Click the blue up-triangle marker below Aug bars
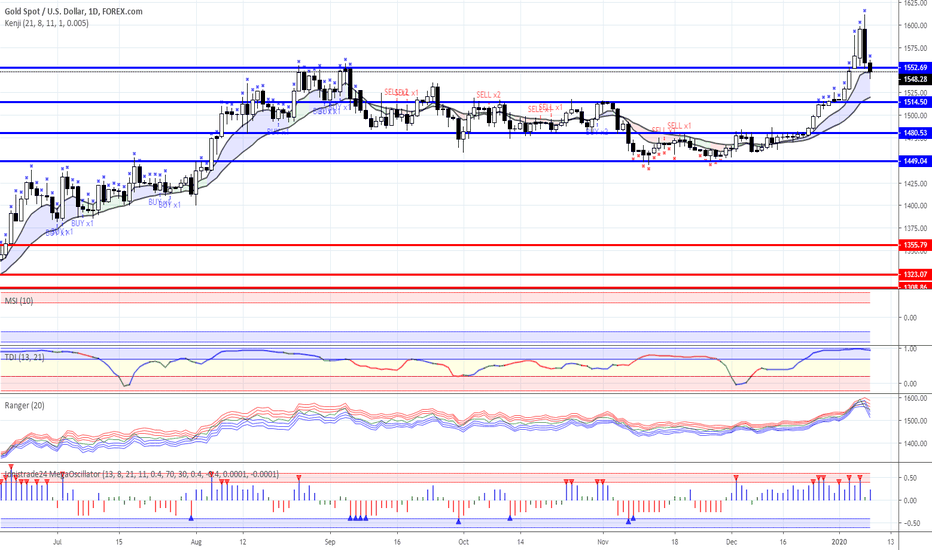The width and height of the screenshot is (932, 550). [191, 518]
